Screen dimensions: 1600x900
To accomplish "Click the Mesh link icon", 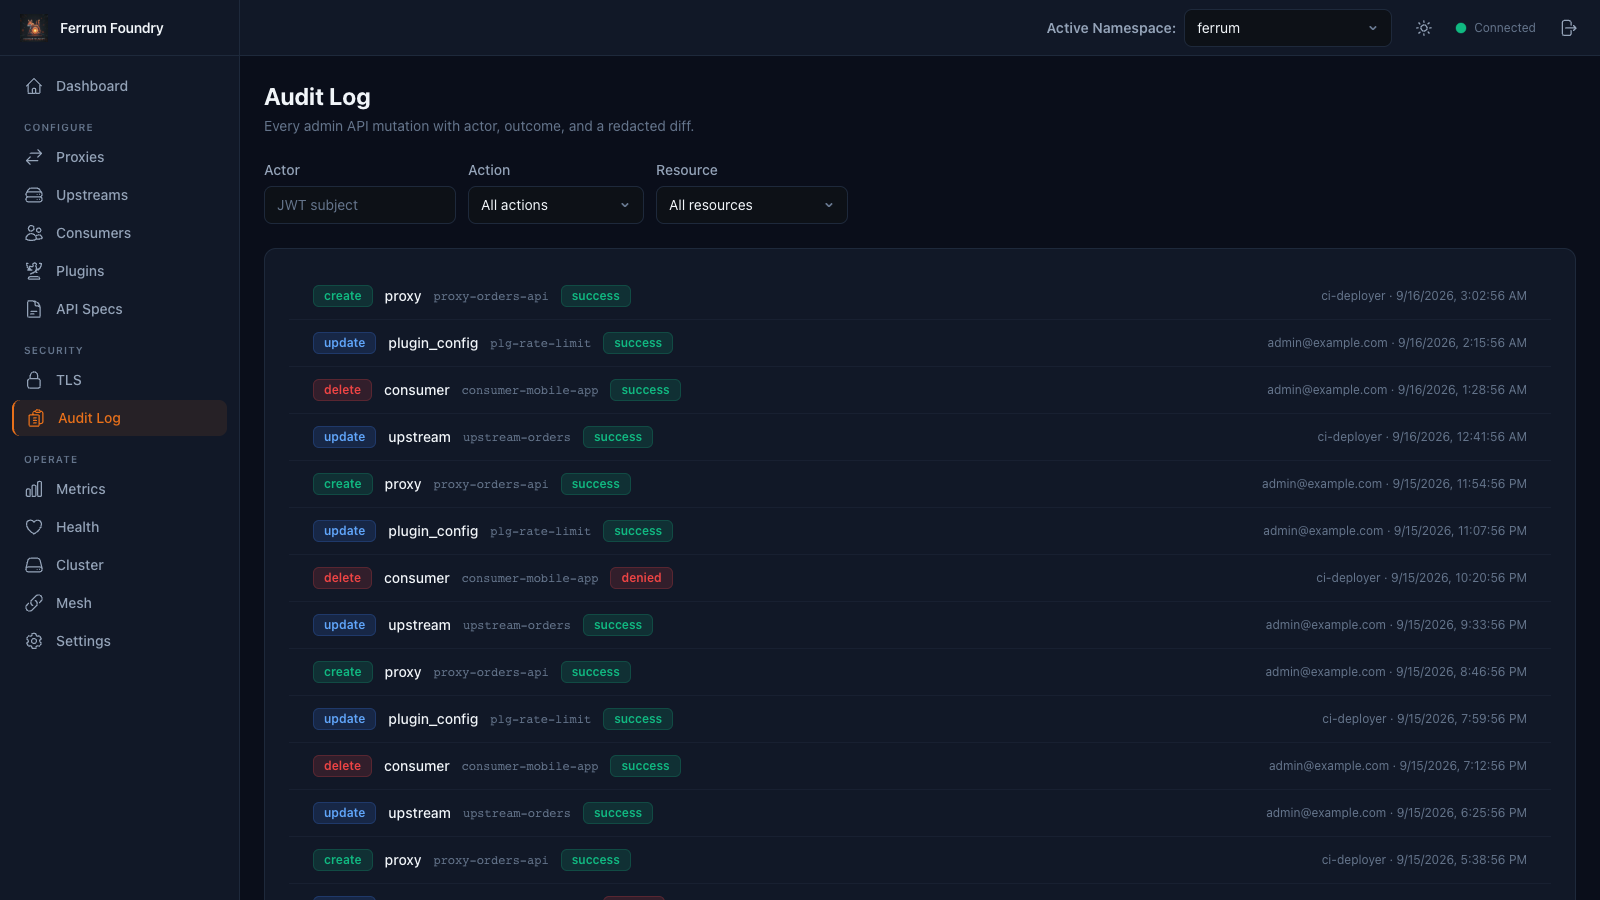I will click(x=34, y=603).
